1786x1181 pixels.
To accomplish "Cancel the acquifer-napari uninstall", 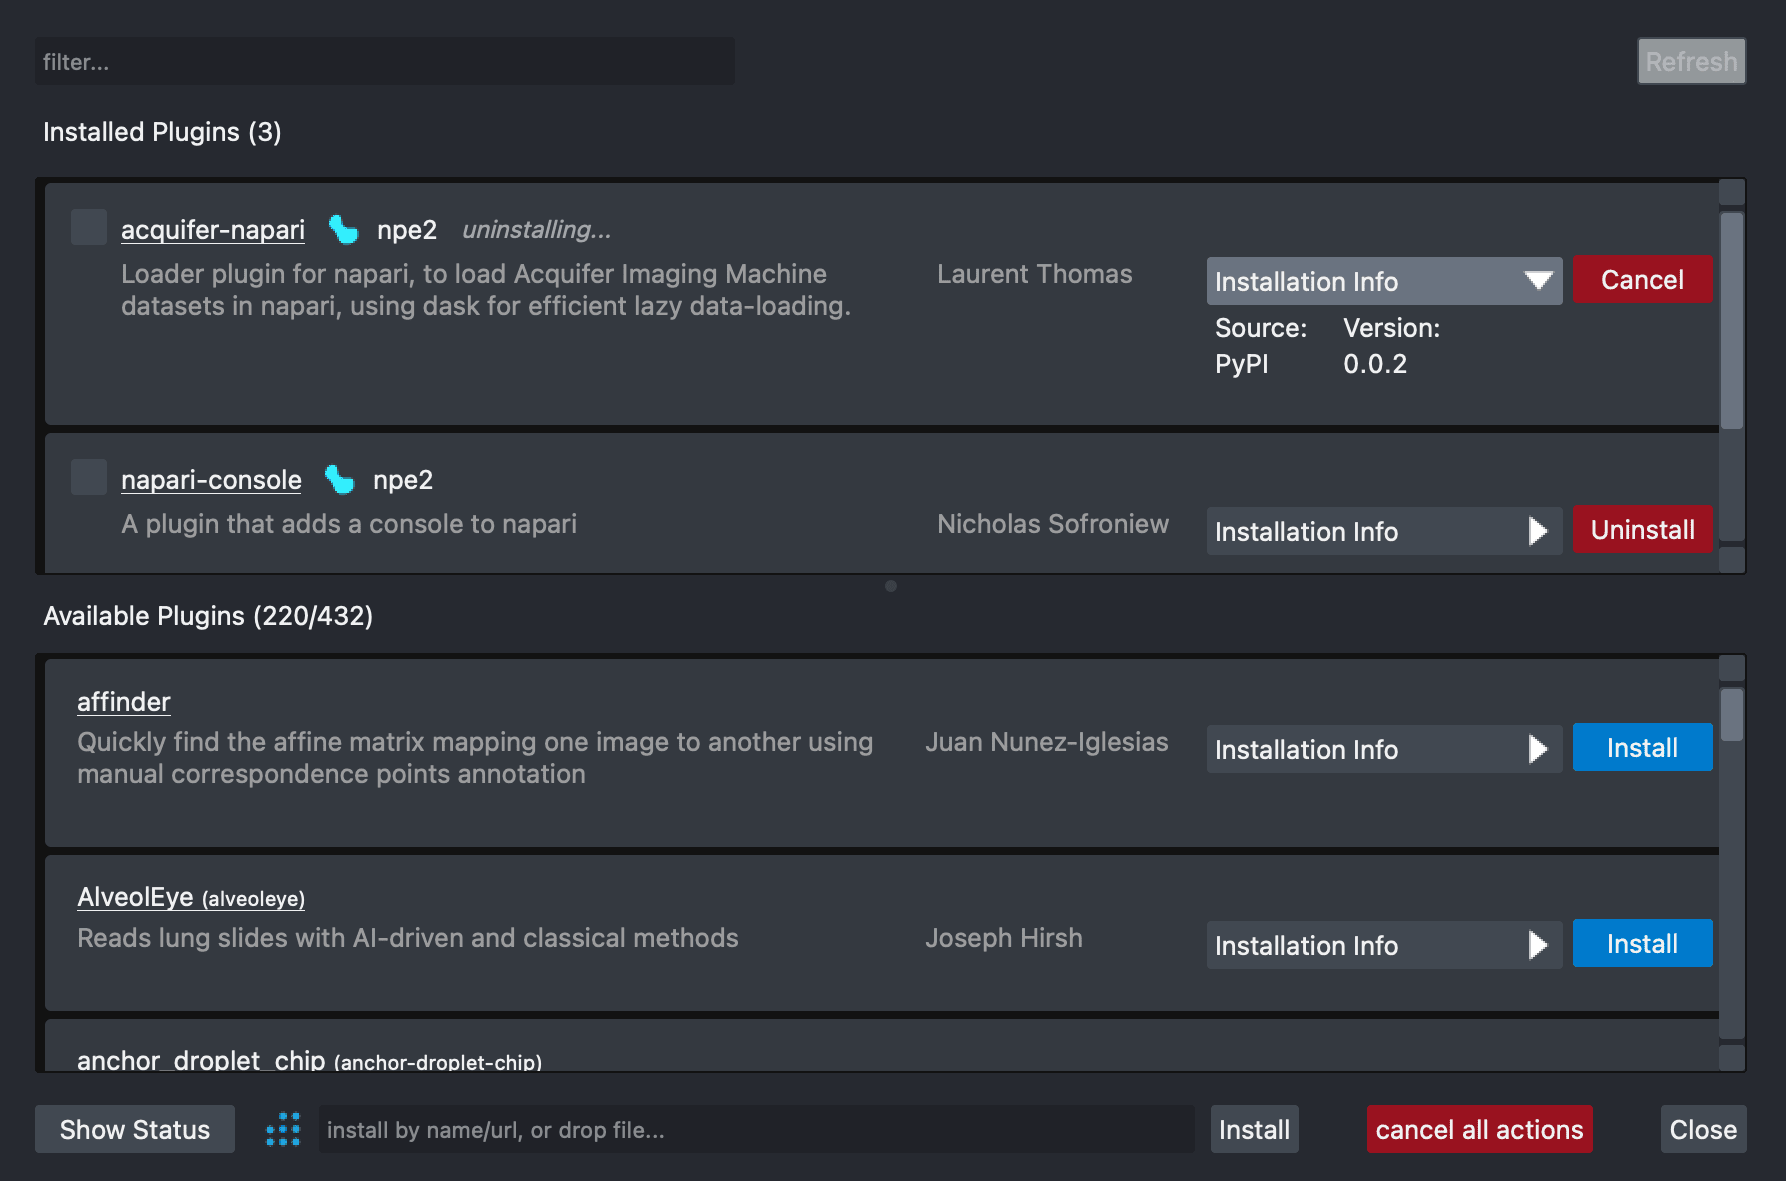I will (1642, 280).
